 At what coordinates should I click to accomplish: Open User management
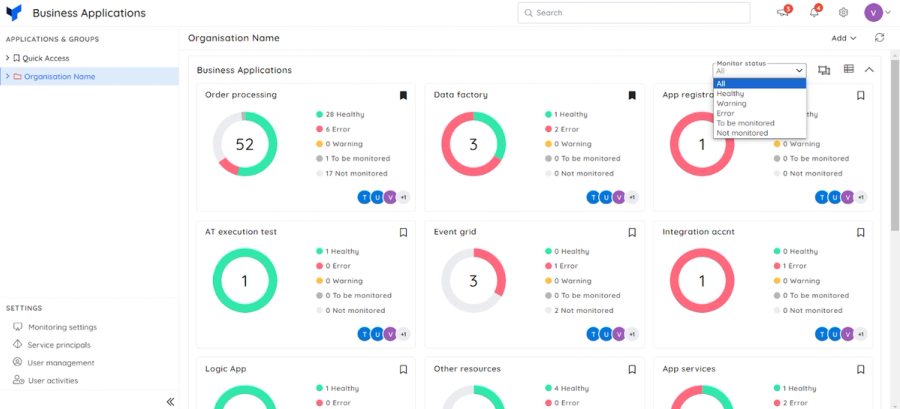click(61, 363)
